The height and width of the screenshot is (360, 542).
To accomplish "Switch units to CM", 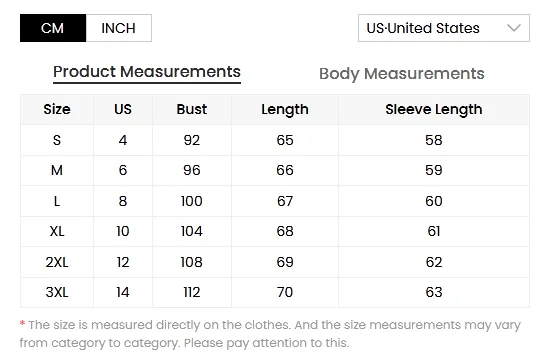I will coord(53,28).
